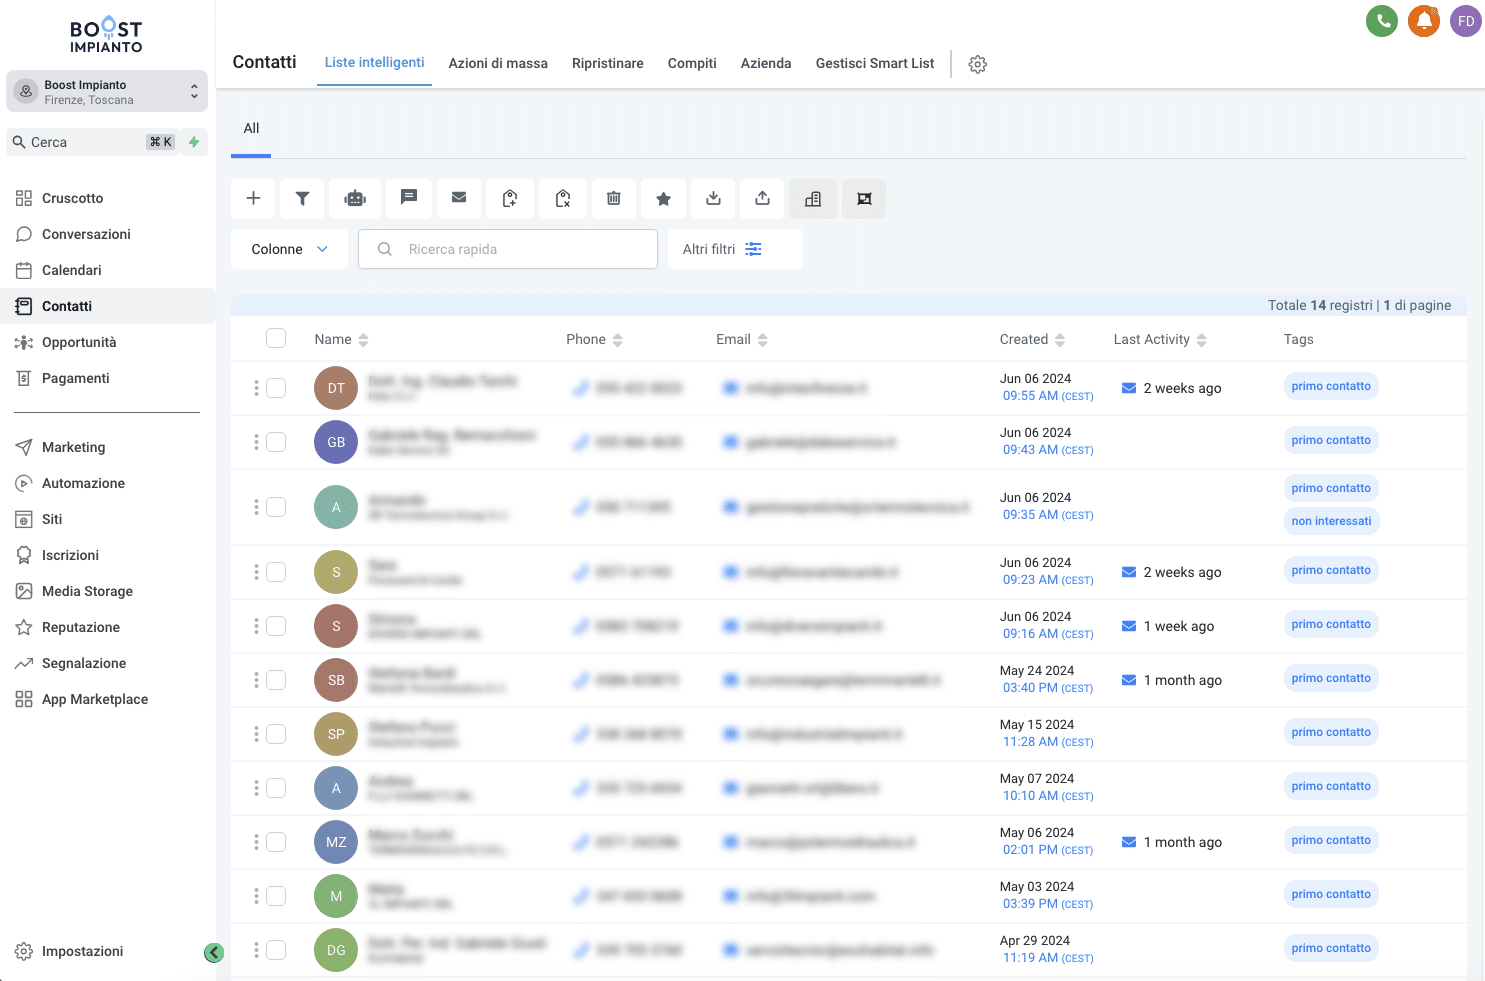Open the Compiti tab
This screenshot has width=1485, height=981.
[x=692, y=63]
